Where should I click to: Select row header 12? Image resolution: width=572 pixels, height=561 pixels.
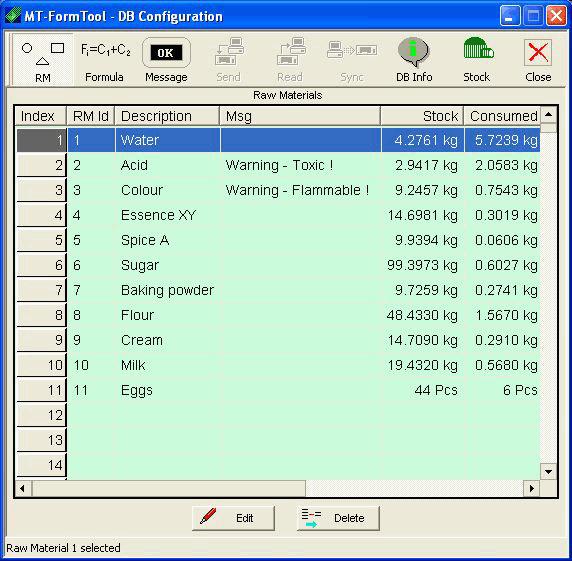pyautogui.click(x=41, y=415)
